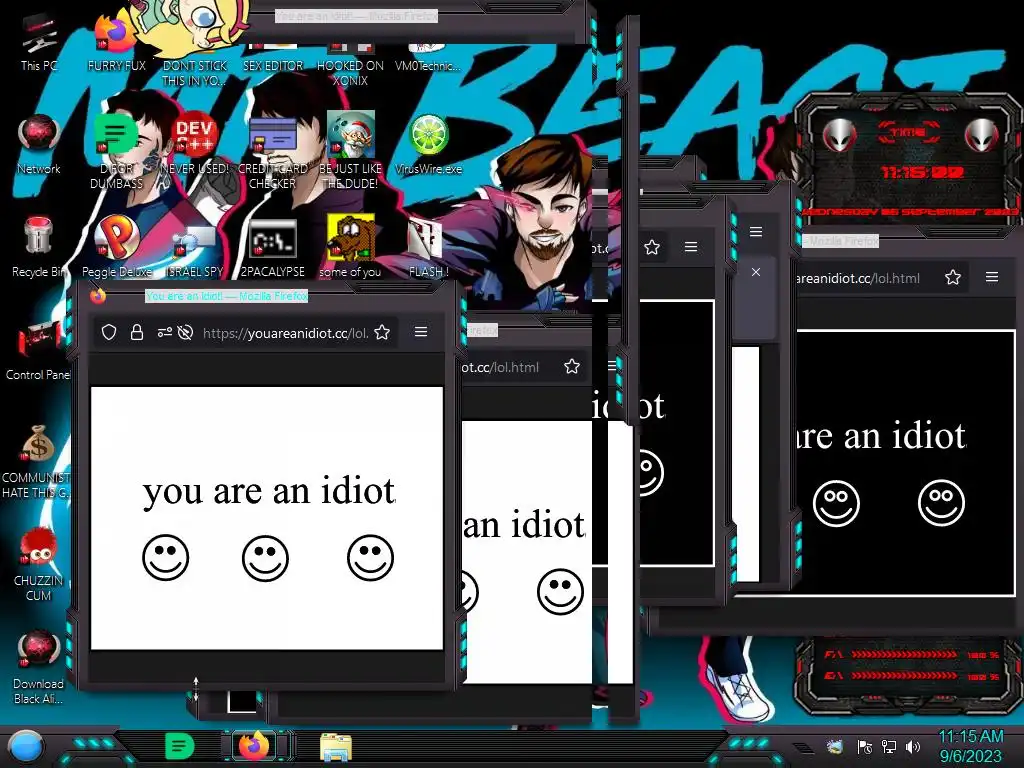Open Network desktop icon
Screen dimensions: 1024x768
coord(39,144)
